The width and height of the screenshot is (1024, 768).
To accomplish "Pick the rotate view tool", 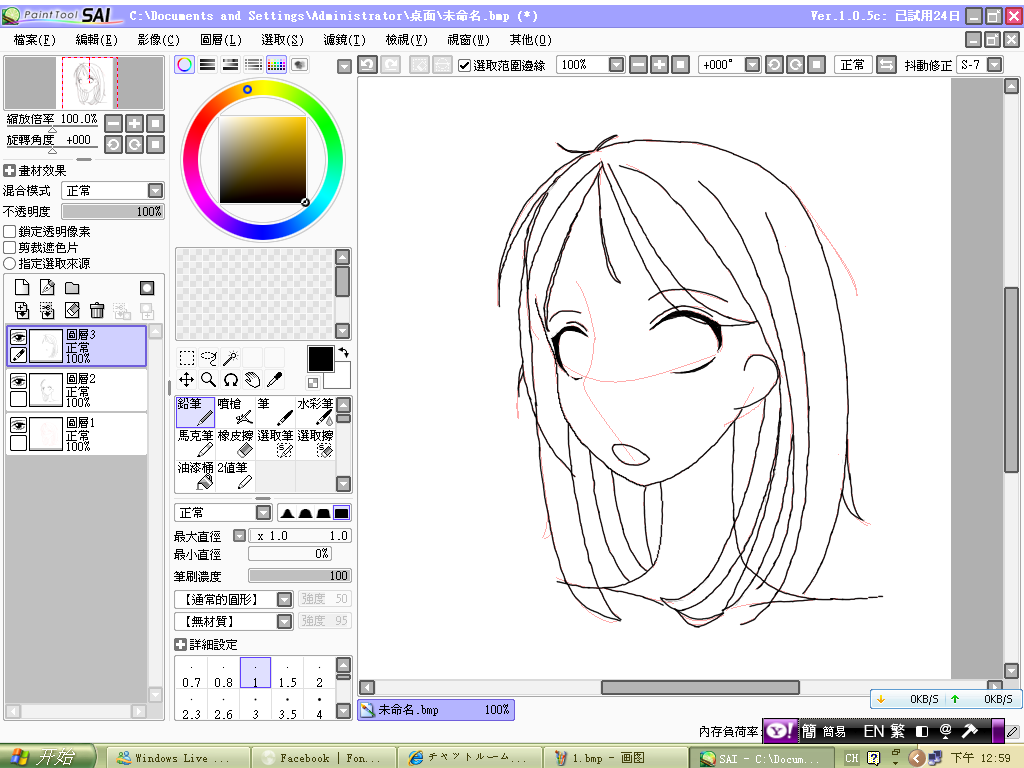I will pyautogui.click(x=231, y=379).
